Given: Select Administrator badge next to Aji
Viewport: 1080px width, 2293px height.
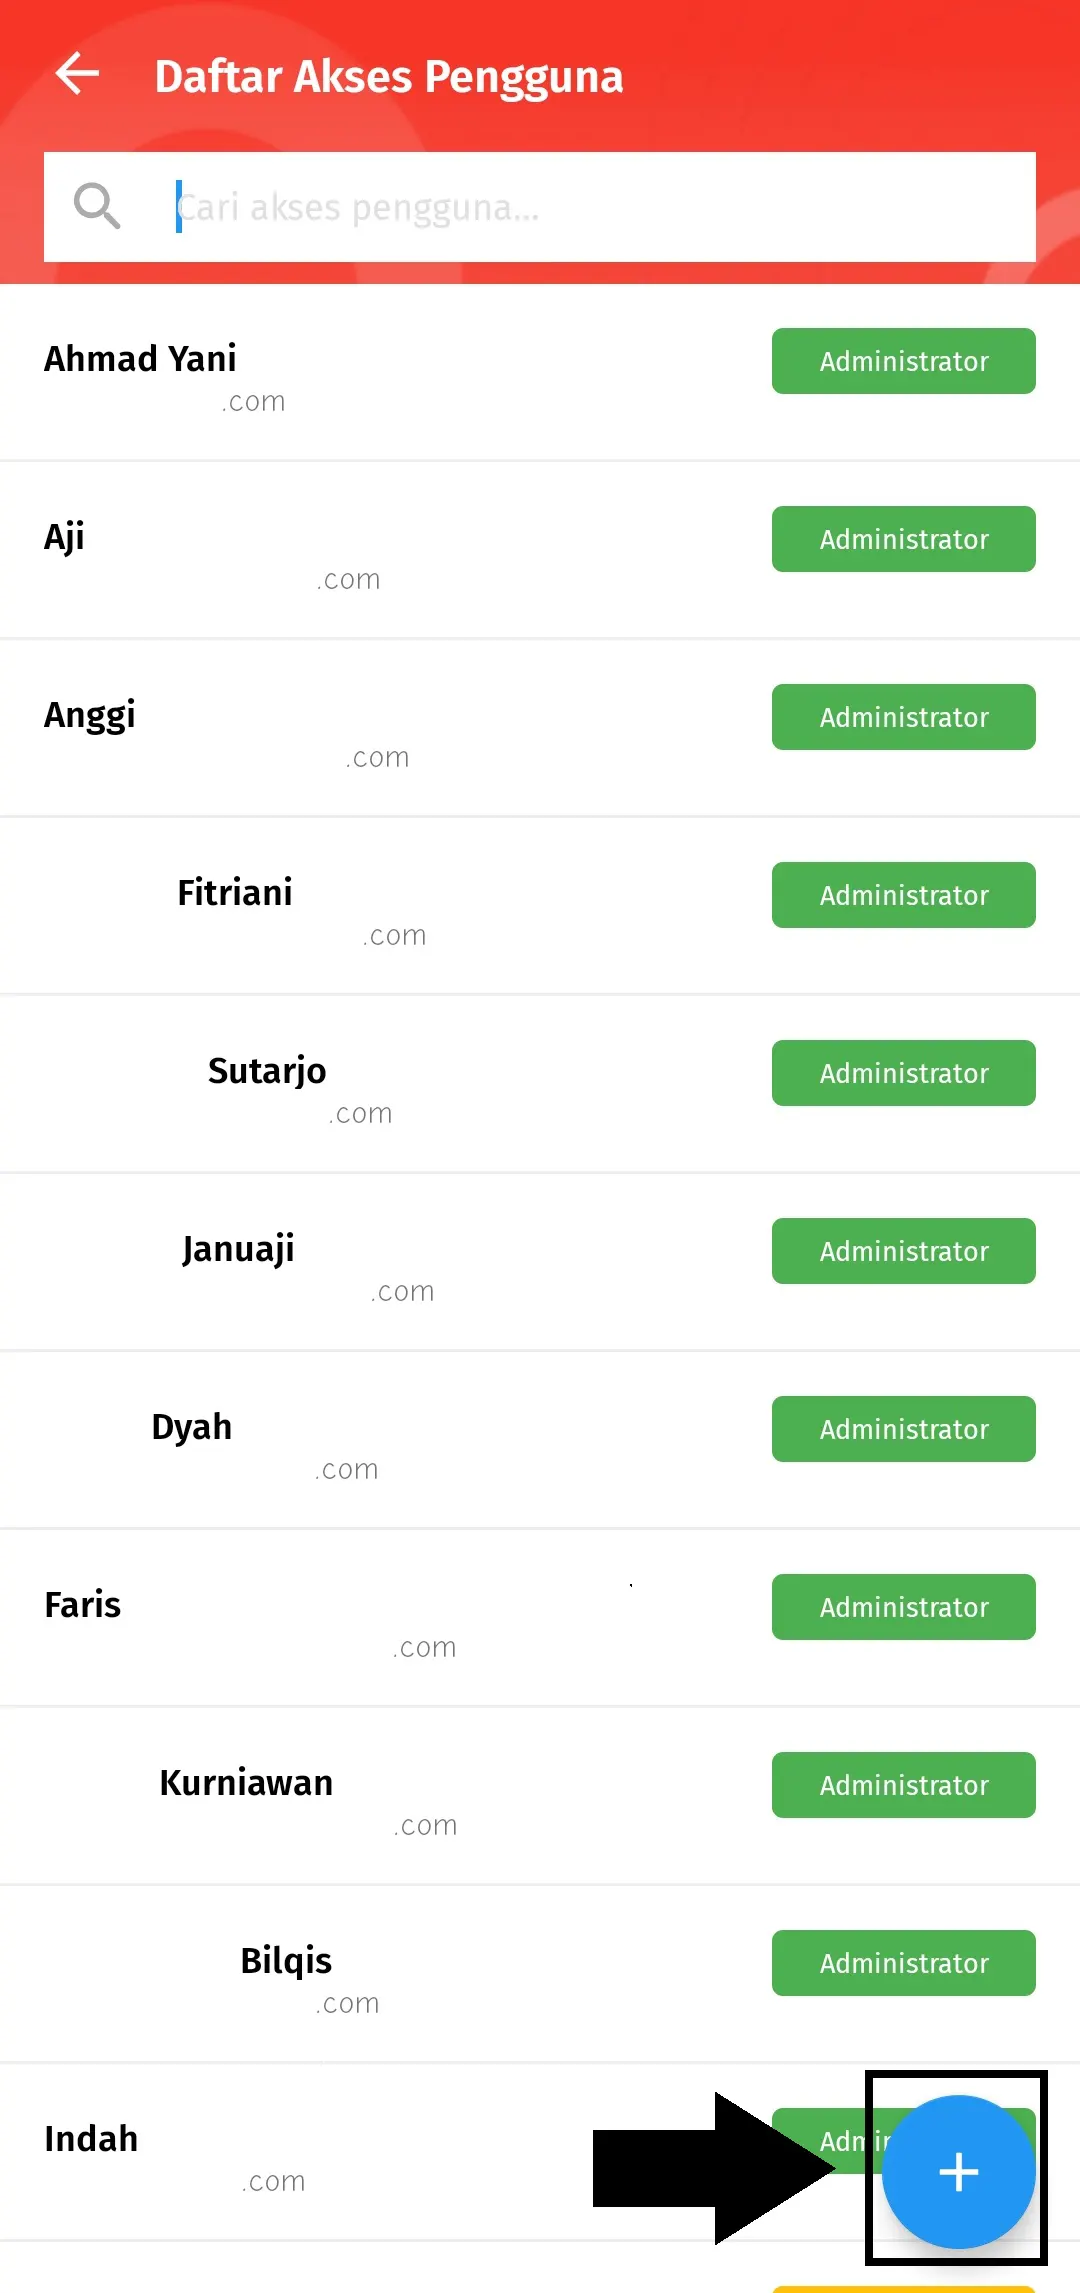Looking at the screenshot, I should pyautogui.click(x=903, y=539).
